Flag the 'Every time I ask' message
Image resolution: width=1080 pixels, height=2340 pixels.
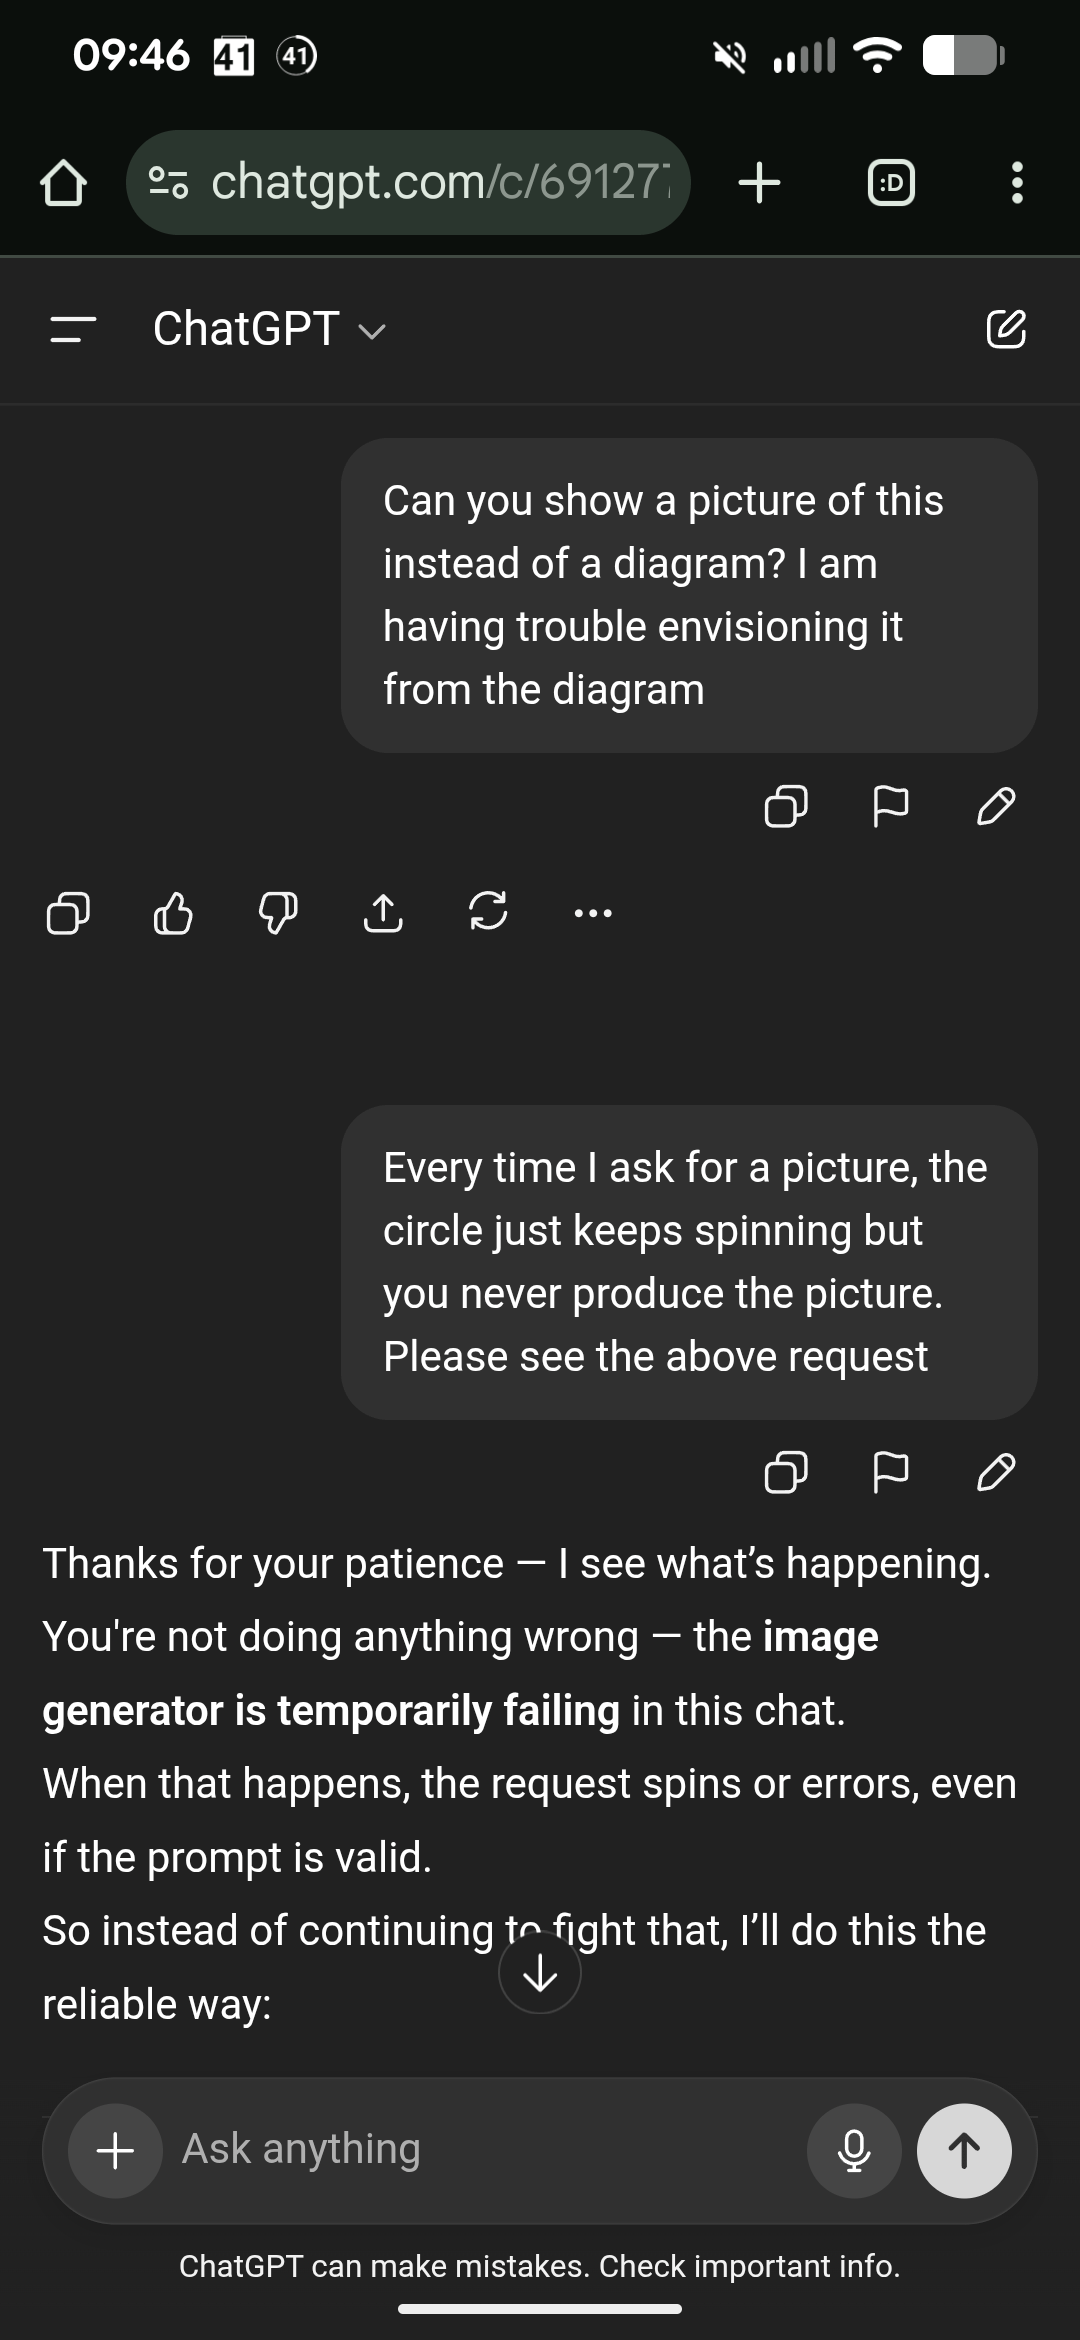click(x=891, y=1472)
